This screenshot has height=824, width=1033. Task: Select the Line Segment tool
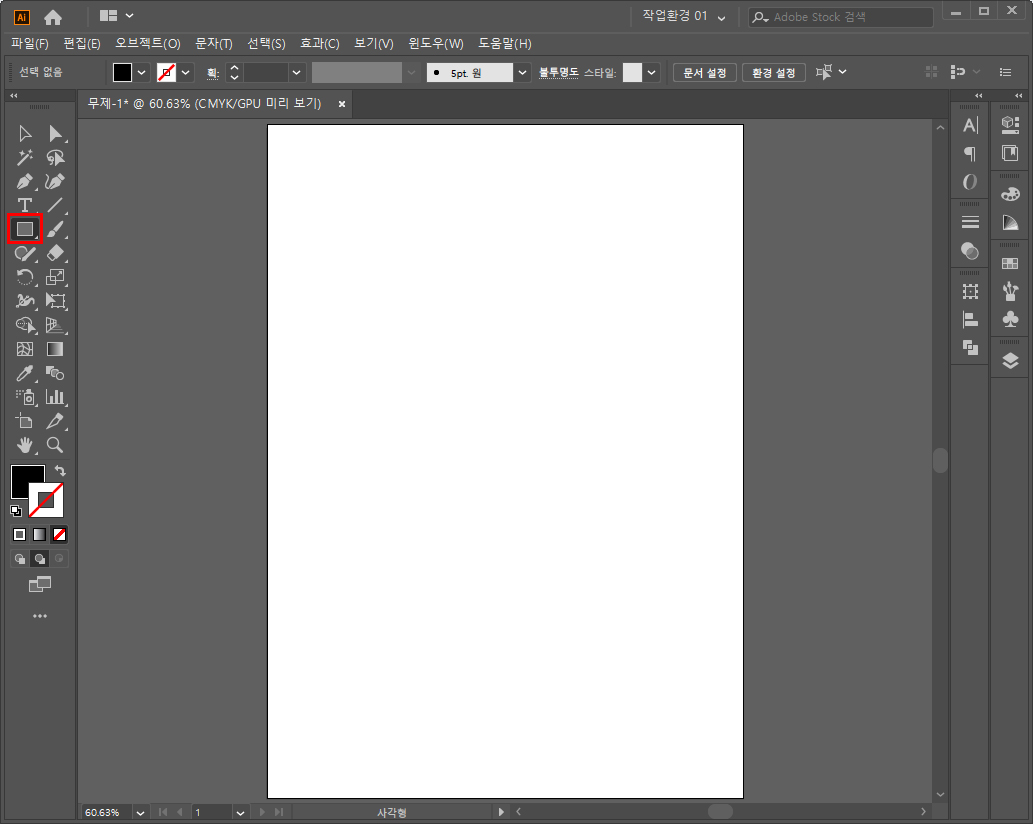[x=55, y=205]
